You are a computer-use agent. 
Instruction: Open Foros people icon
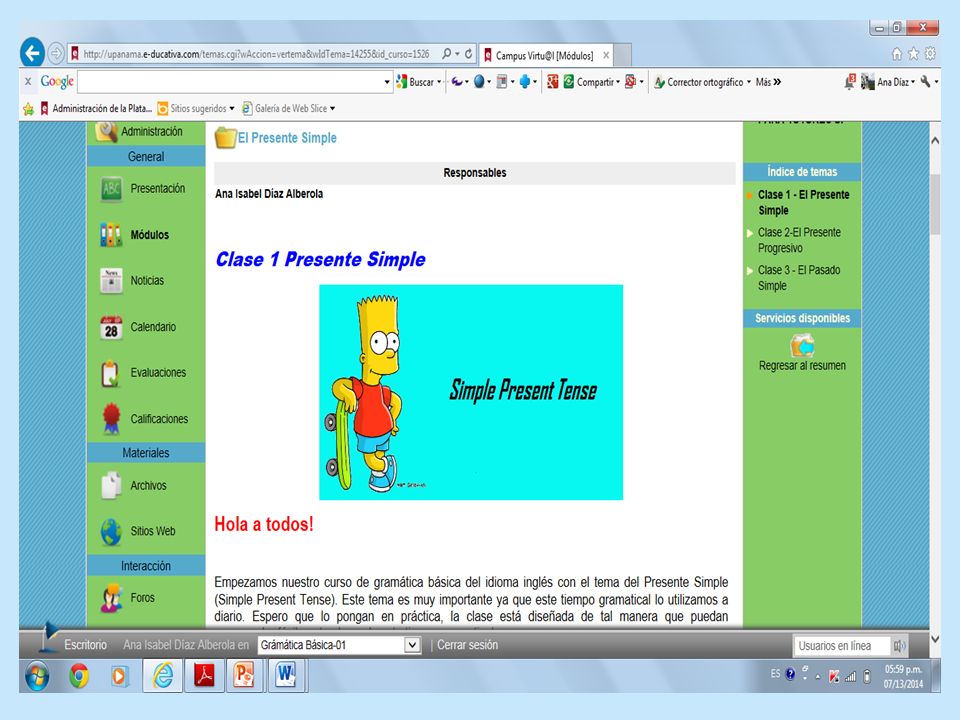pyautogui.click(x=111, y=598)
